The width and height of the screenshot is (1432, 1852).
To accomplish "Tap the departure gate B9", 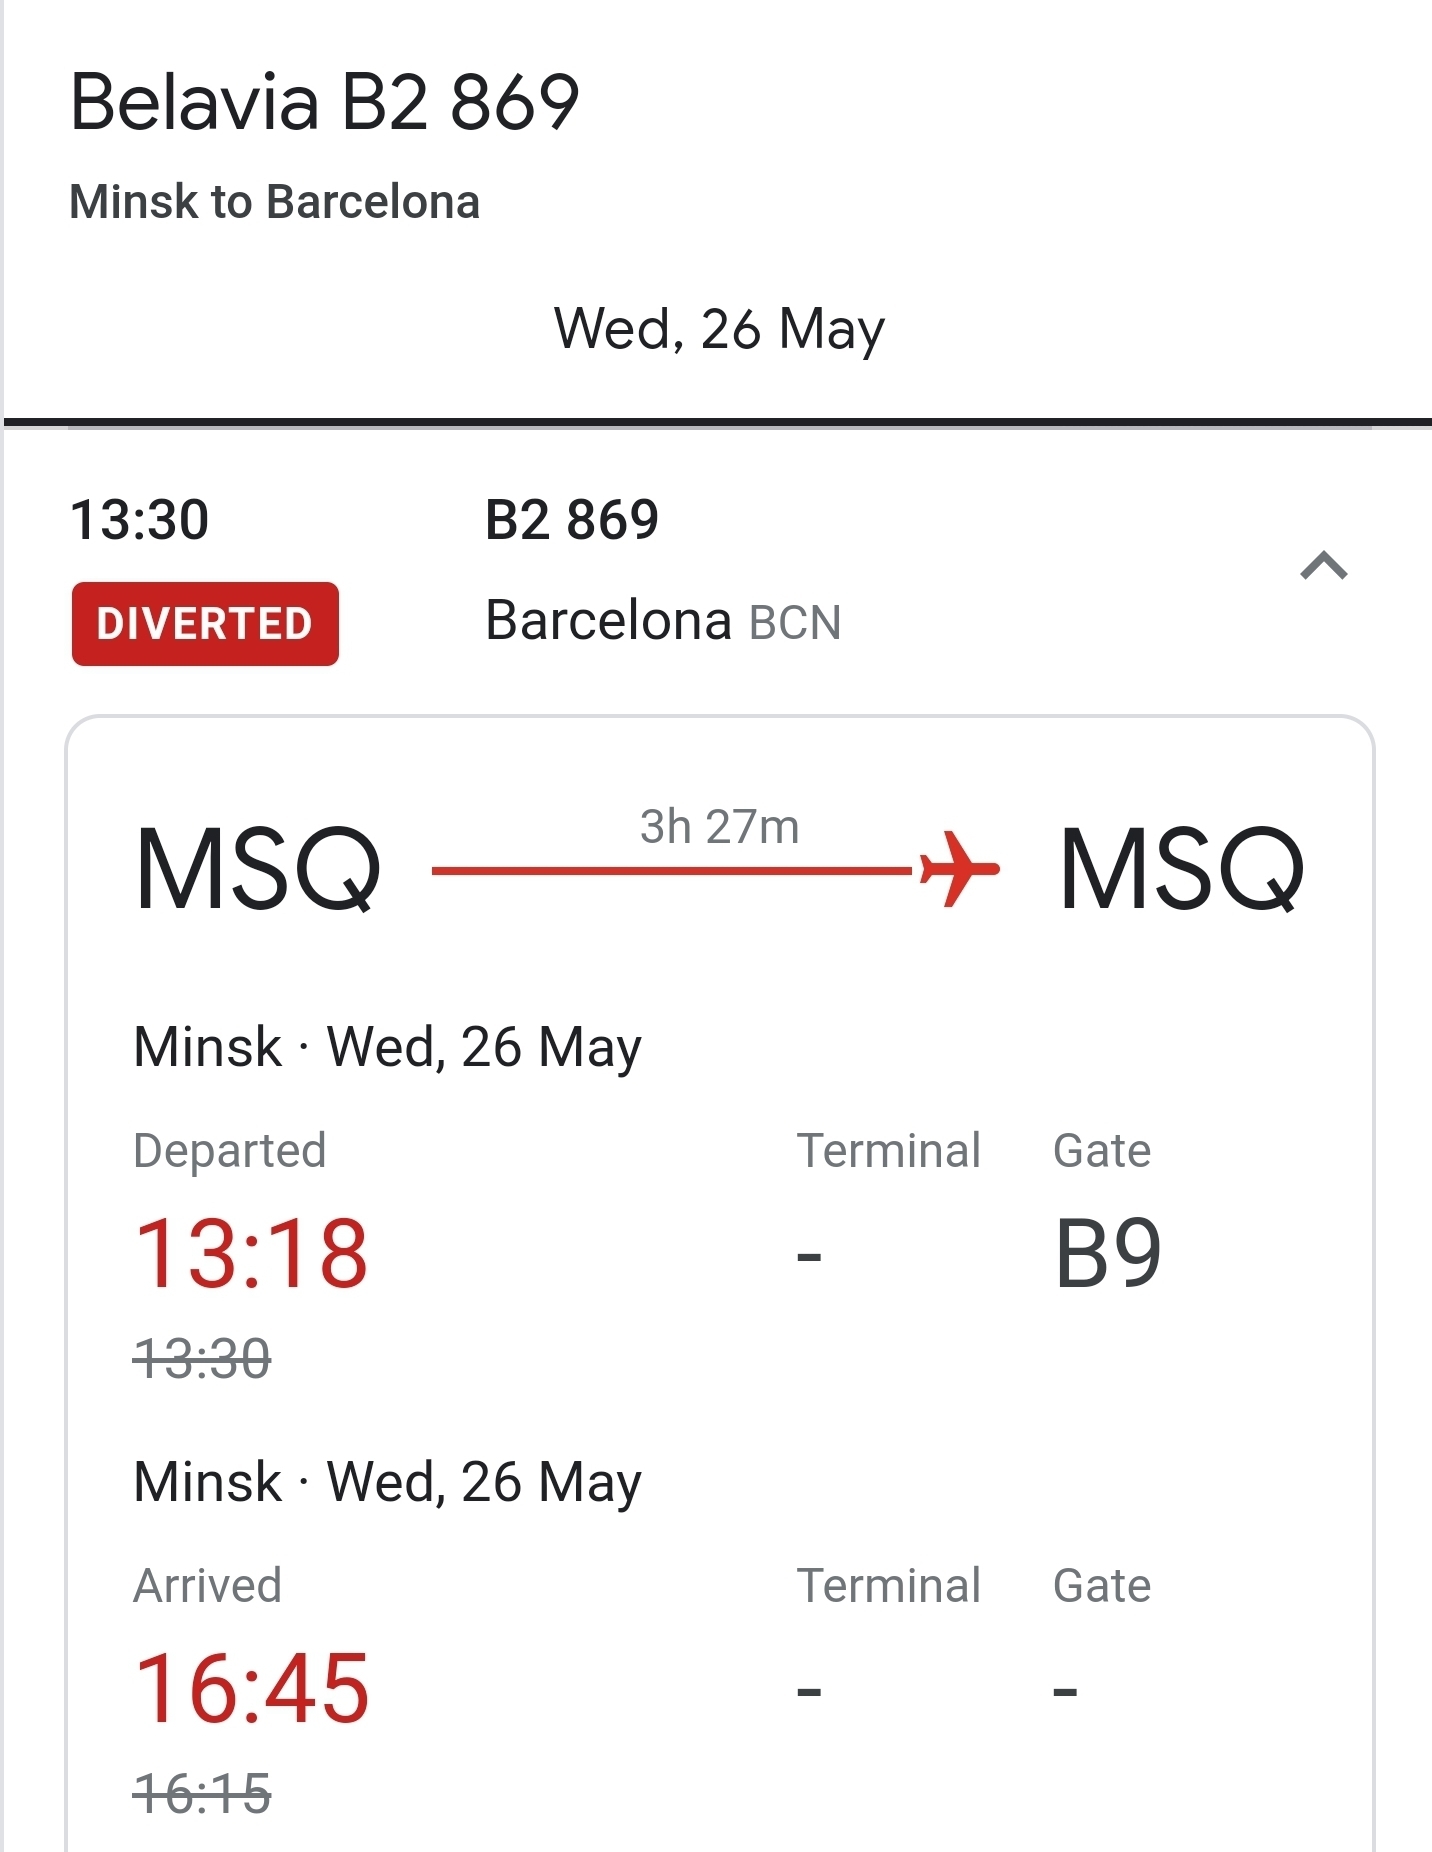I will 1107,1253.
